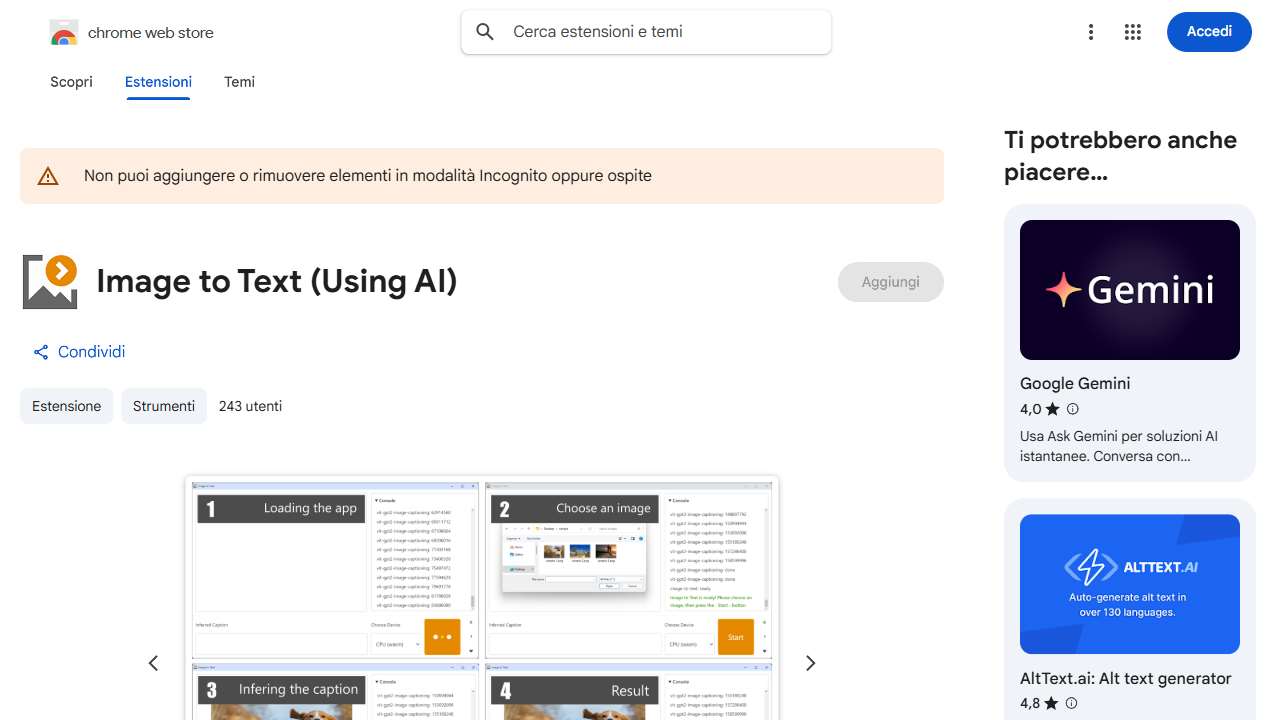Click the Condividi share icon
Viewport: 1280px width, 720px height.
pos(41,352)
